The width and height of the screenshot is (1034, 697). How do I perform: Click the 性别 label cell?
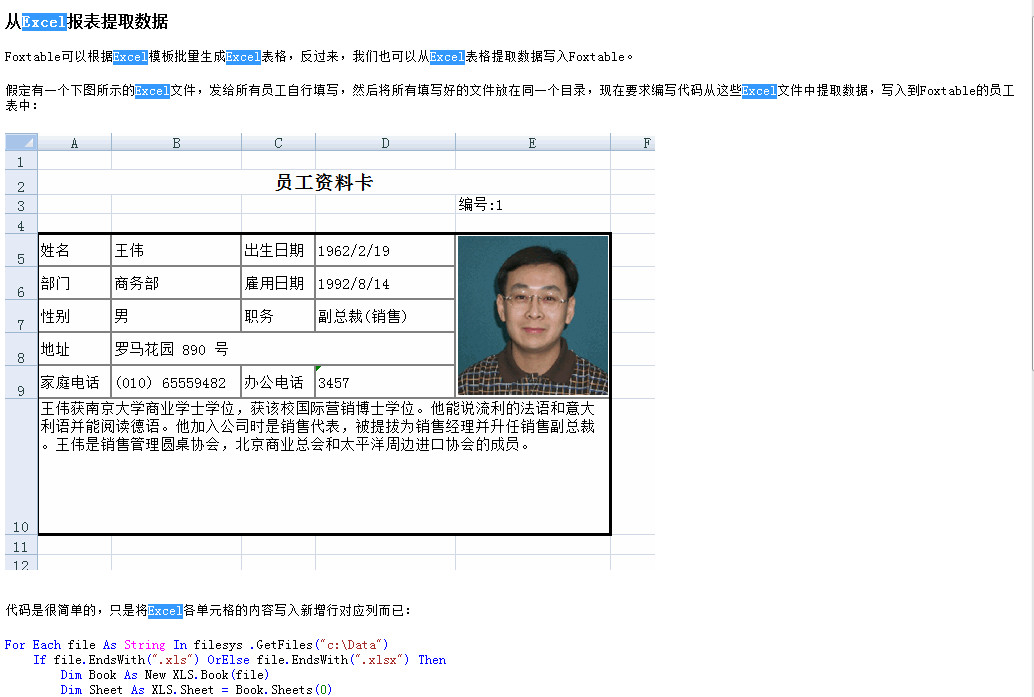tap(75, 316)
